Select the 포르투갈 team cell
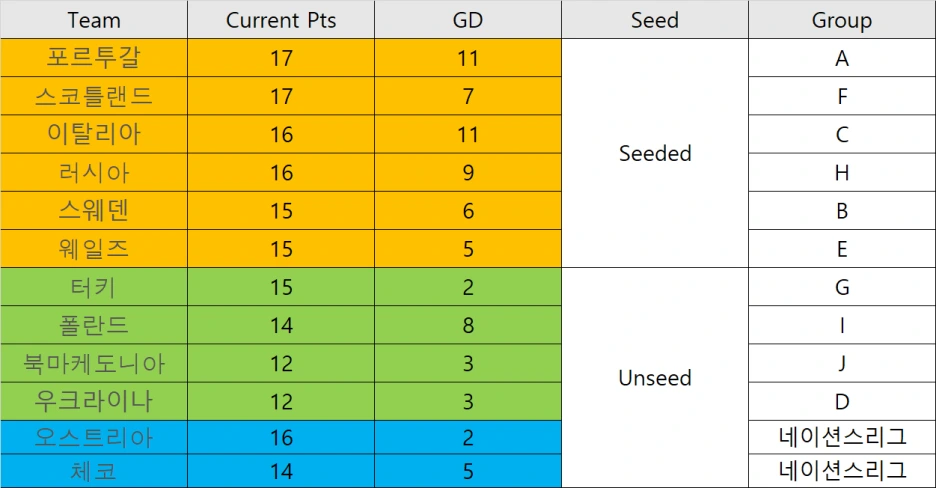This screenshot has height=488, width=936. pos(94,58)
